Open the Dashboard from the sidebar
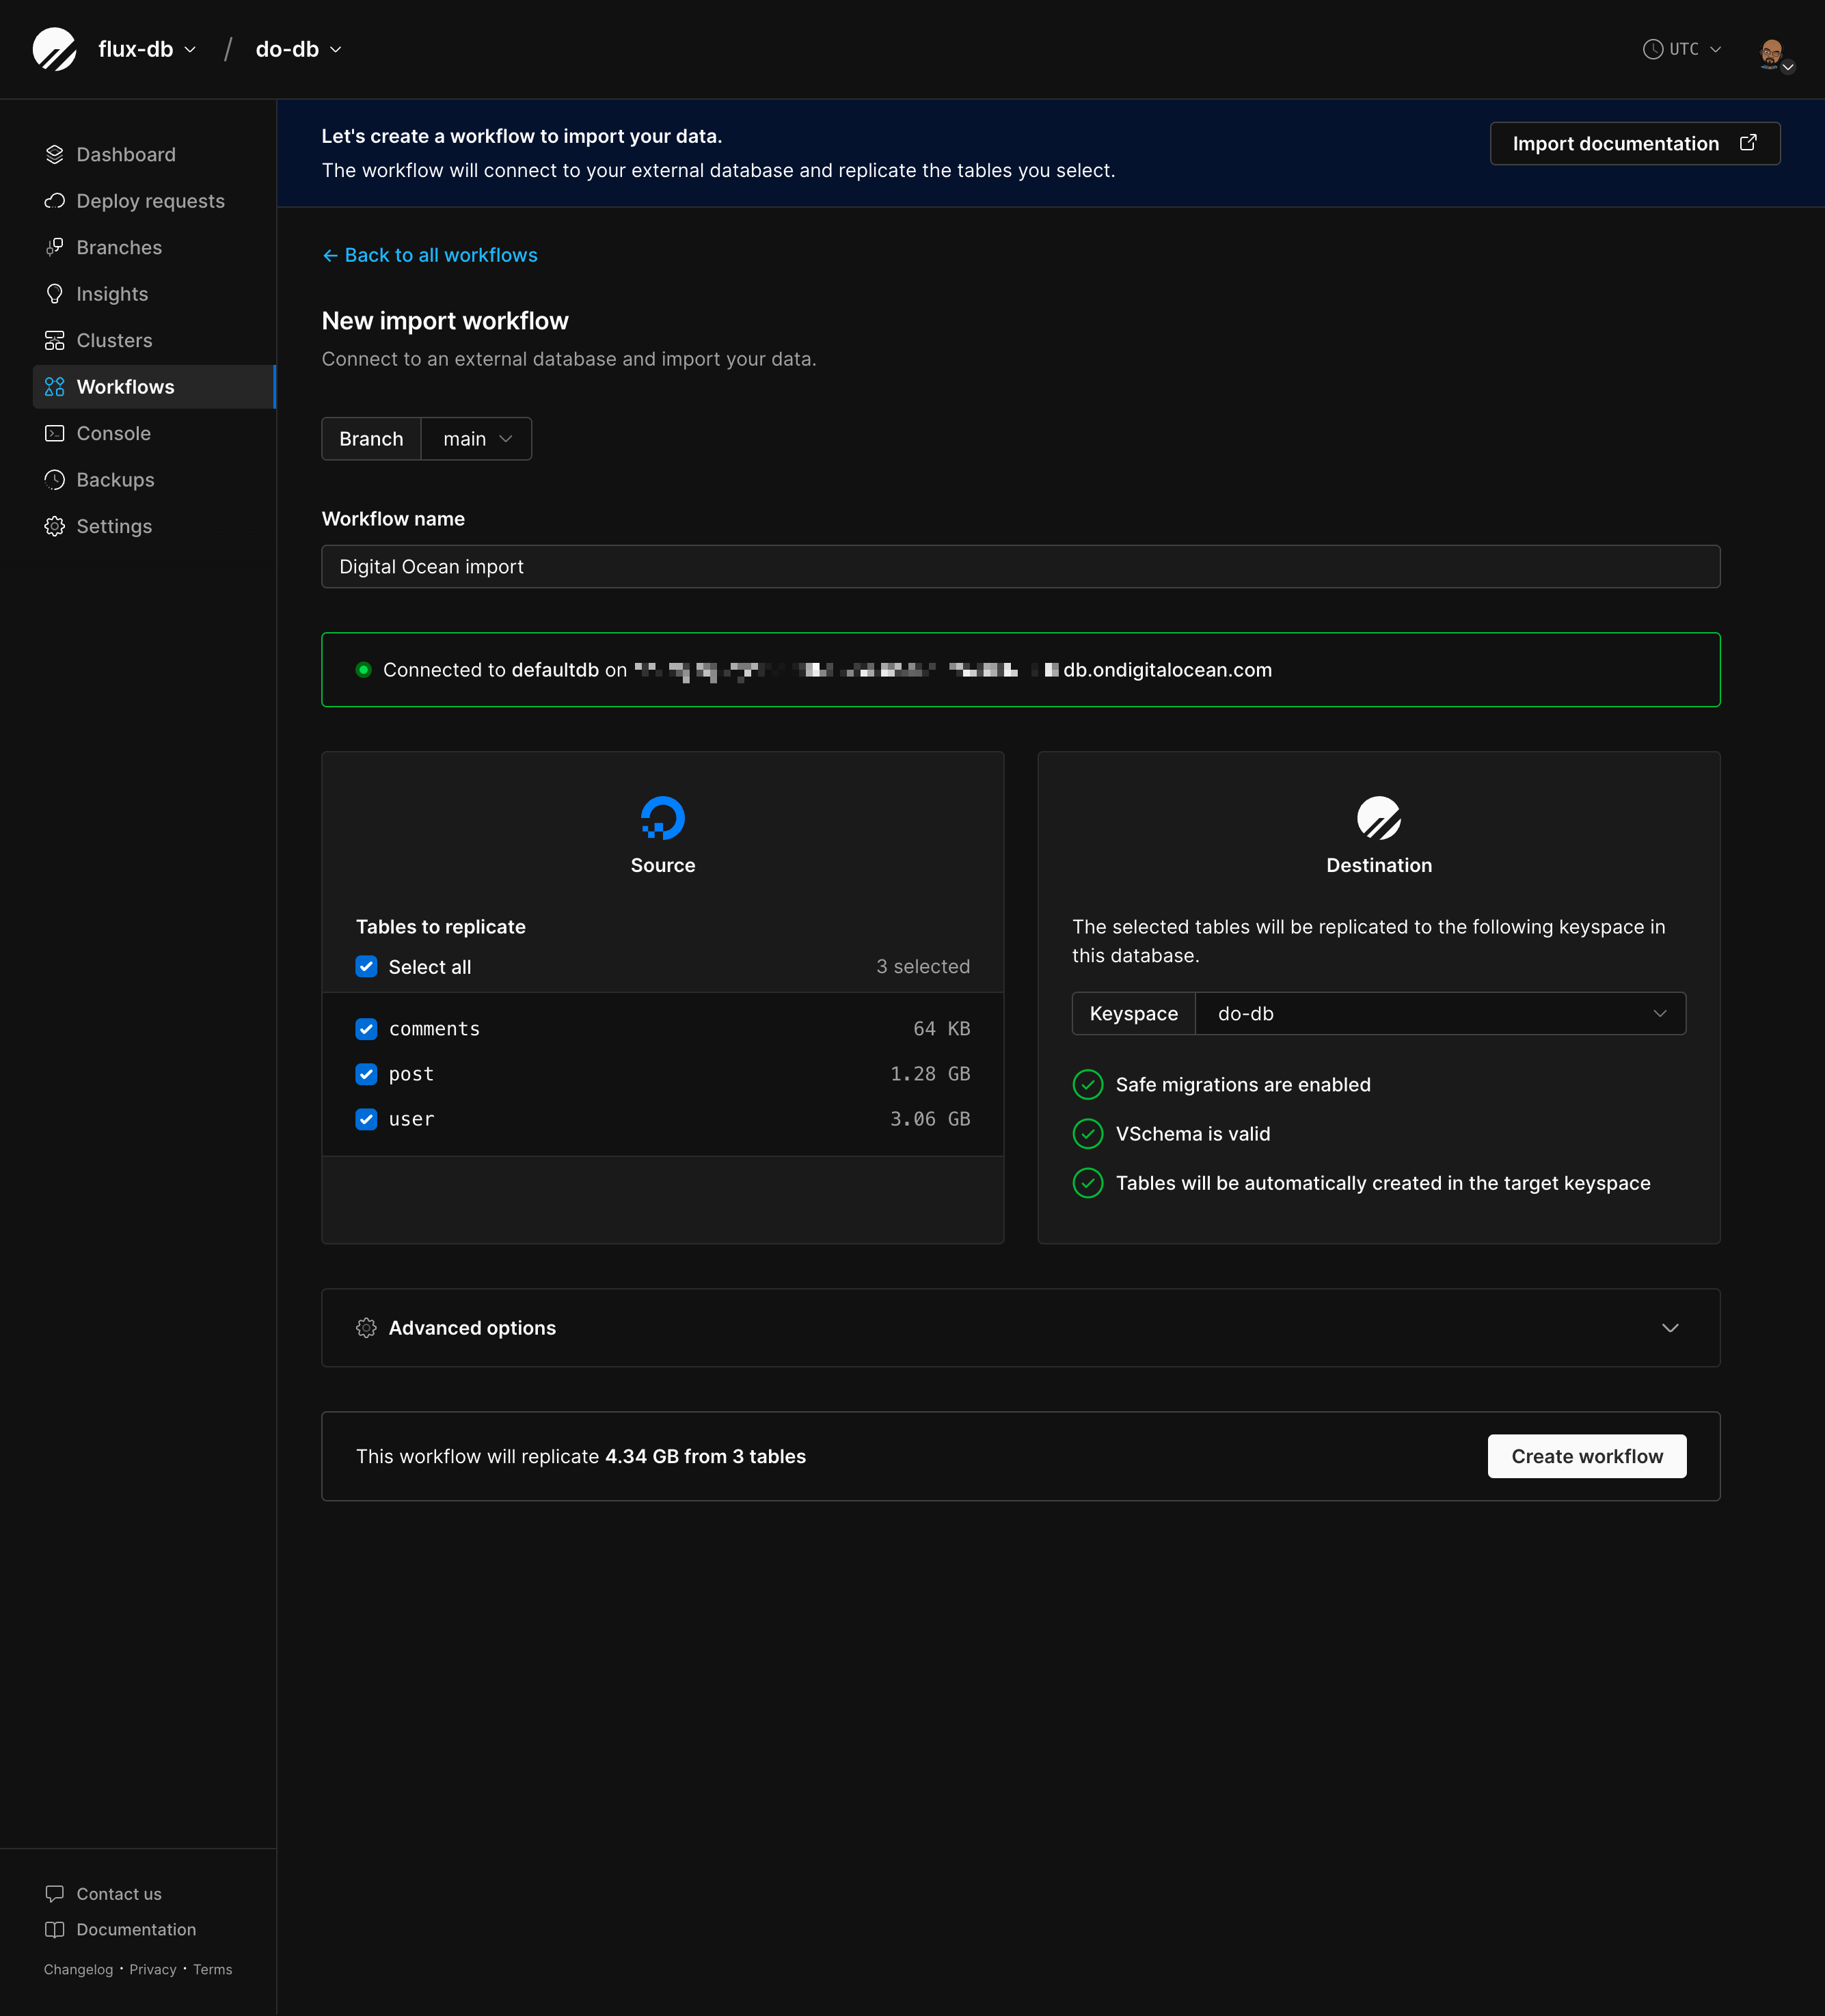 [x=126, y=154]
